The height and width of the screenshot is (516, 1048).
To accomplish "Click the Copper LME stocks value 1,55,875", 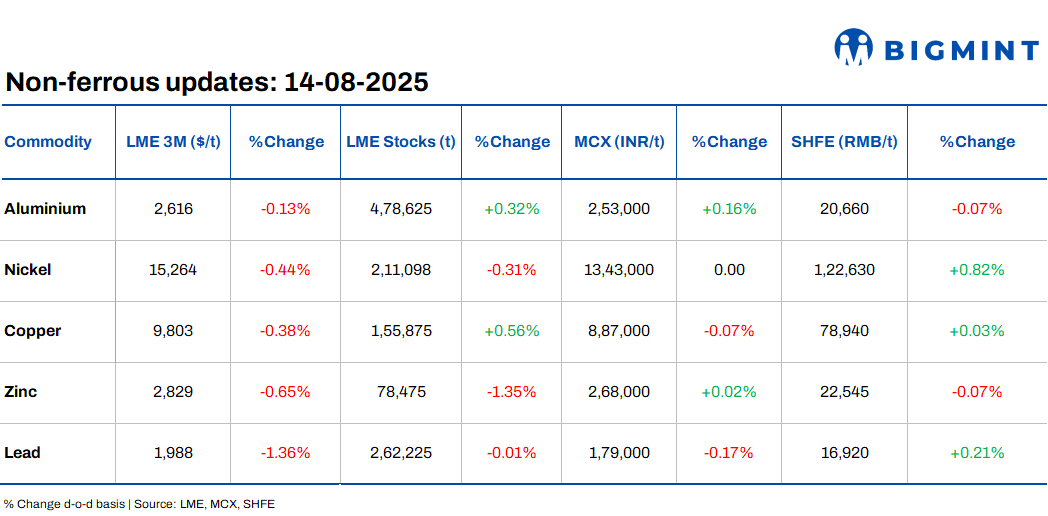I will [401, 331].
